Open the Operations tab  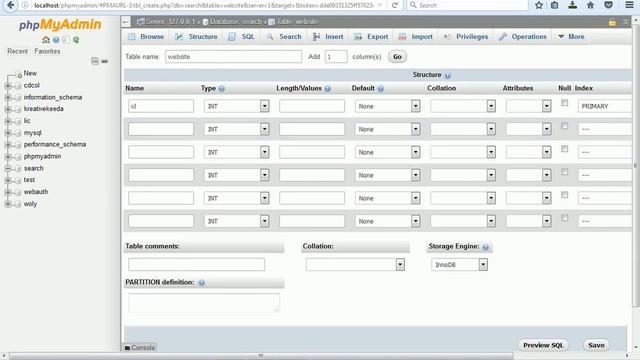[x=522, y=37]
